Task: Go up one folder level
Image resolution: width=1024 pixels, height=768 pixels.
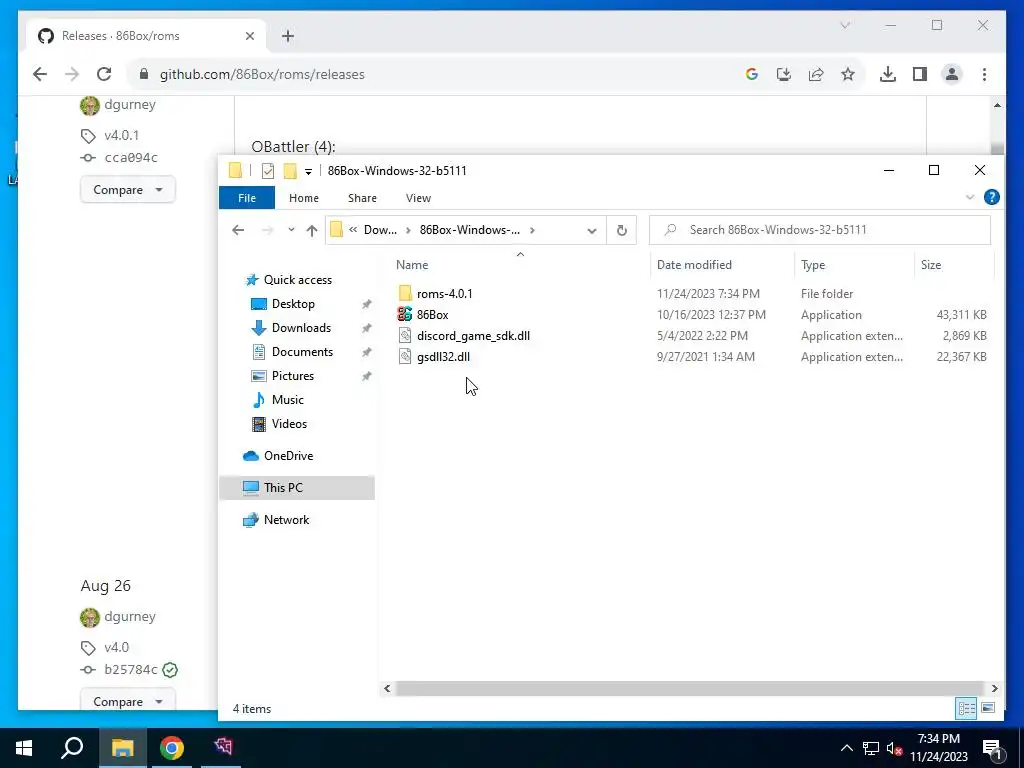Action: click(x=312, y=230)
